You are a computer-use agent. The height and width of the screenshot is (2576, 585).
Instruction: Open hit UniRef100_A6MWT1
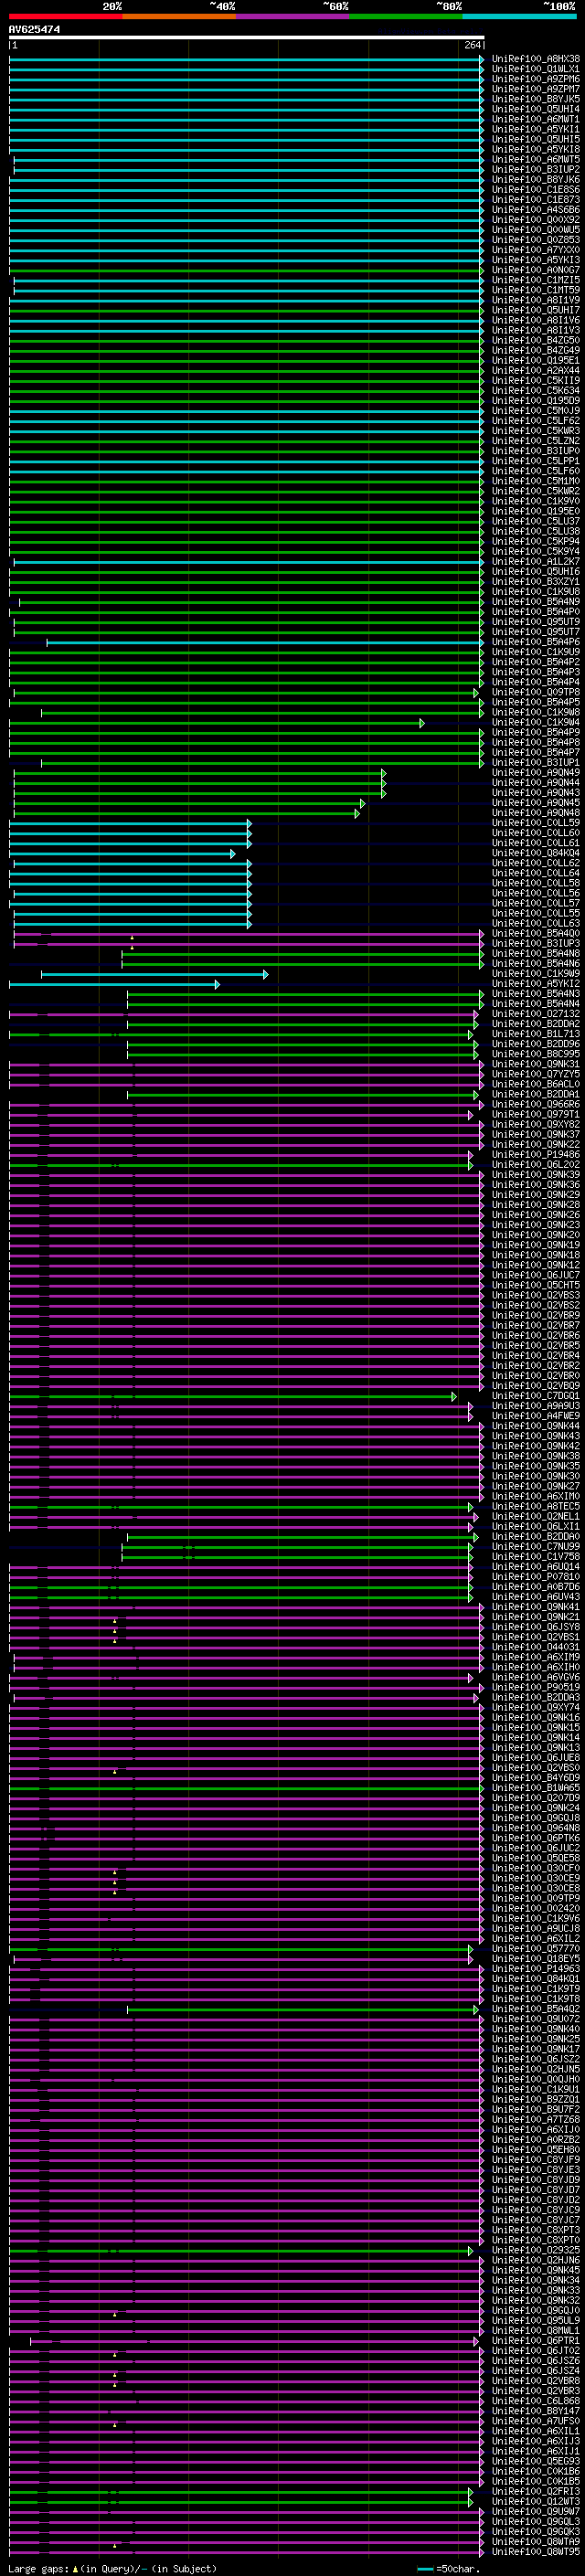coord(536,119)
